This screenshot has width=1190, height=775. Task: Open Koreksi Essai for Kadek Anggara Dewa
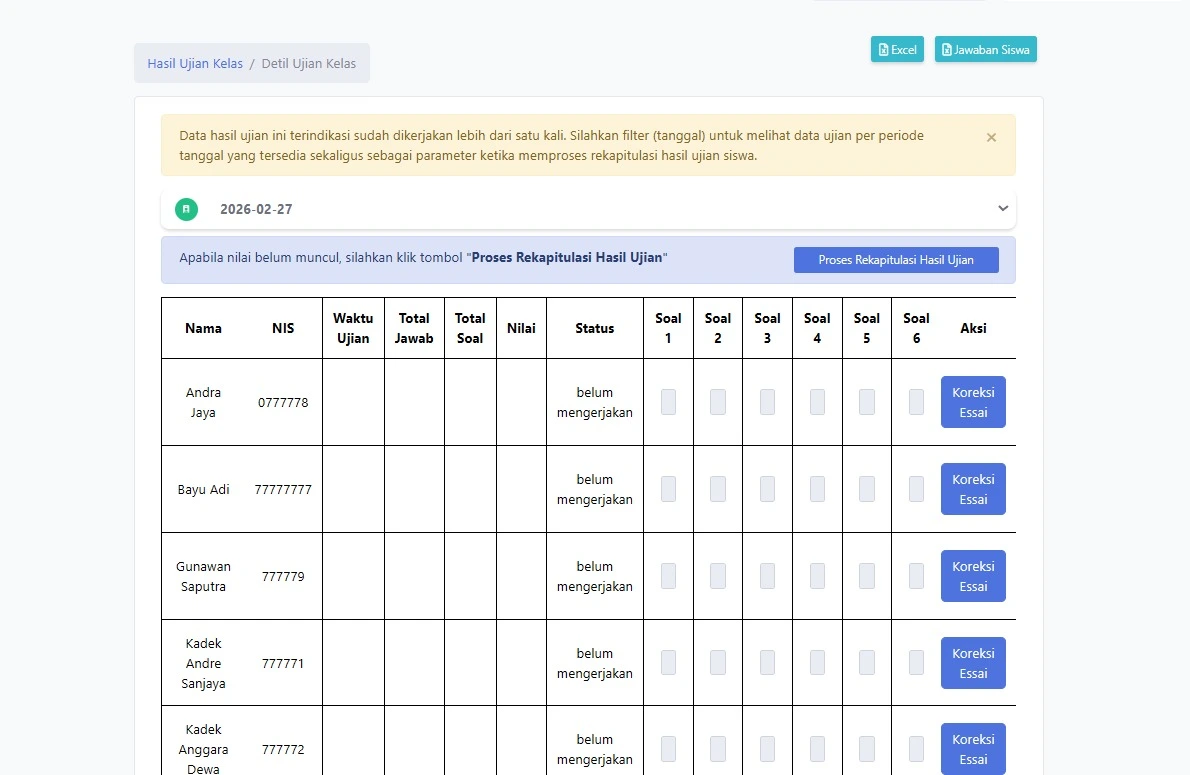coord(972,749)
